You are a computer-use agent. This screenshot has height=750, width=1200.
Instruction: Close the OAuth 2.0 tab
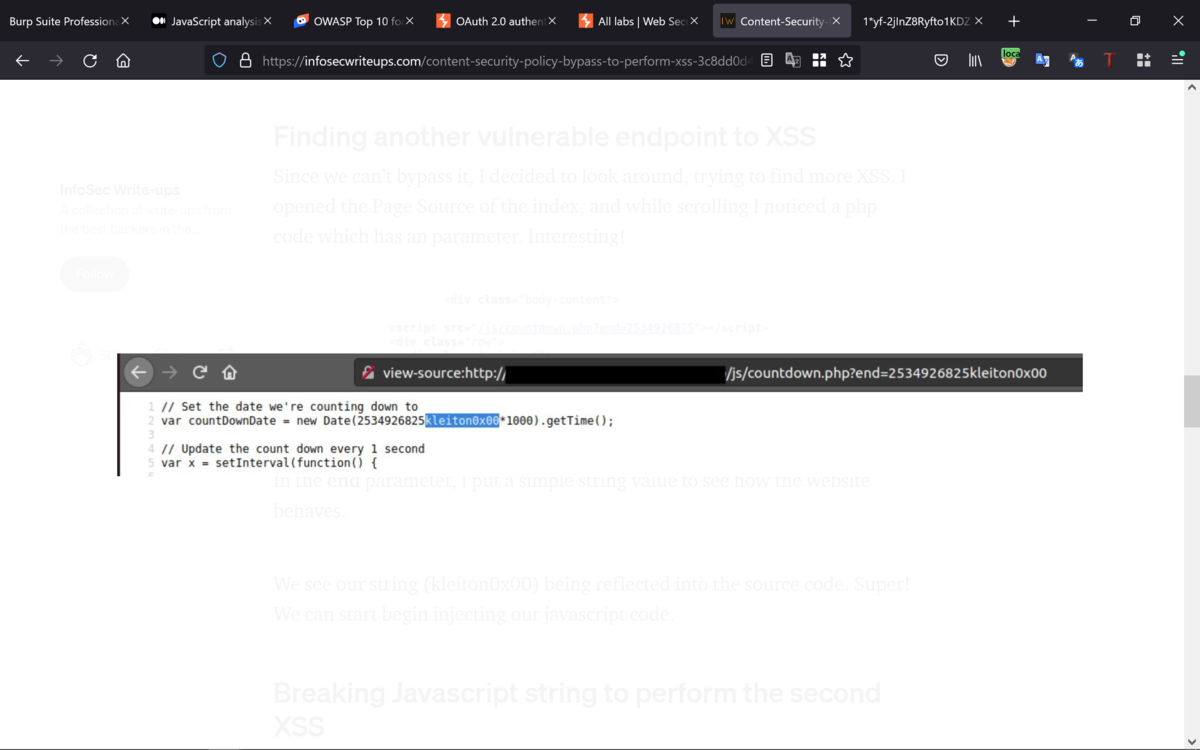(552, 21)
